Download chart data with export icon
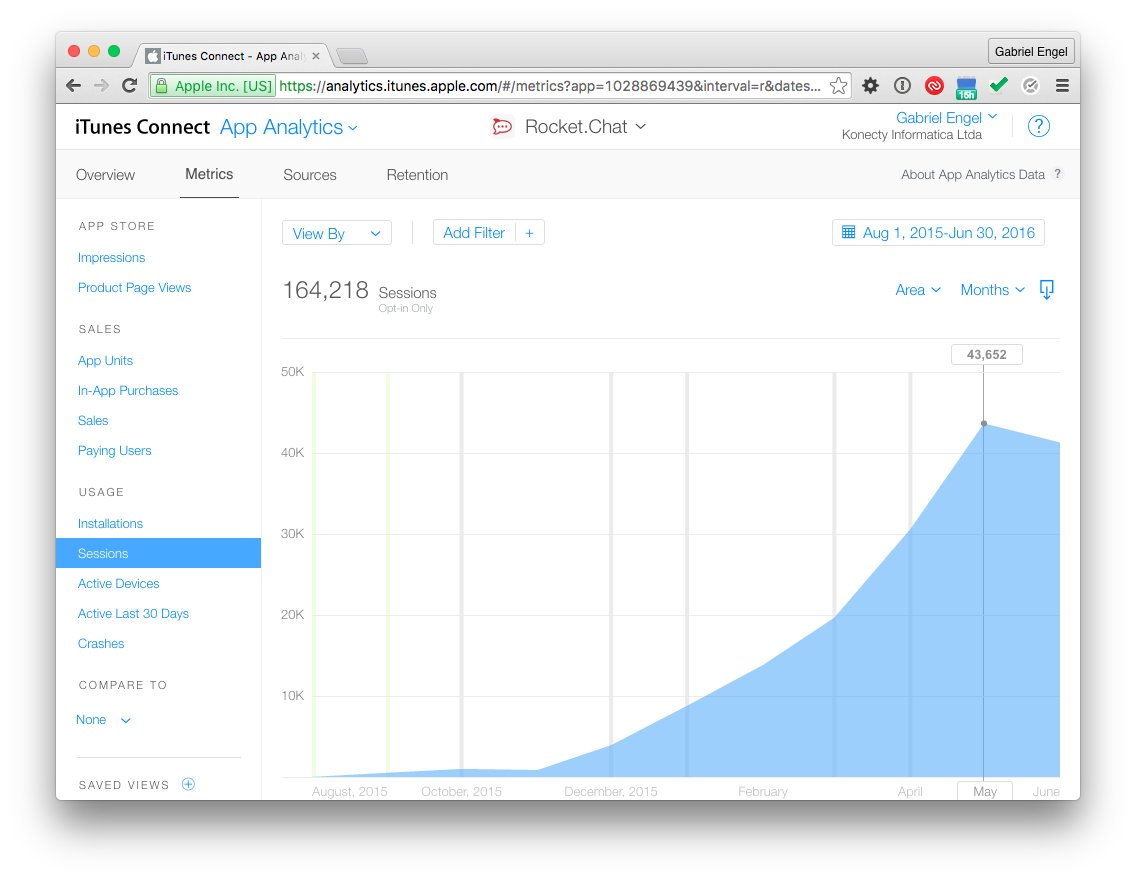 click(x=1046, y=290)
